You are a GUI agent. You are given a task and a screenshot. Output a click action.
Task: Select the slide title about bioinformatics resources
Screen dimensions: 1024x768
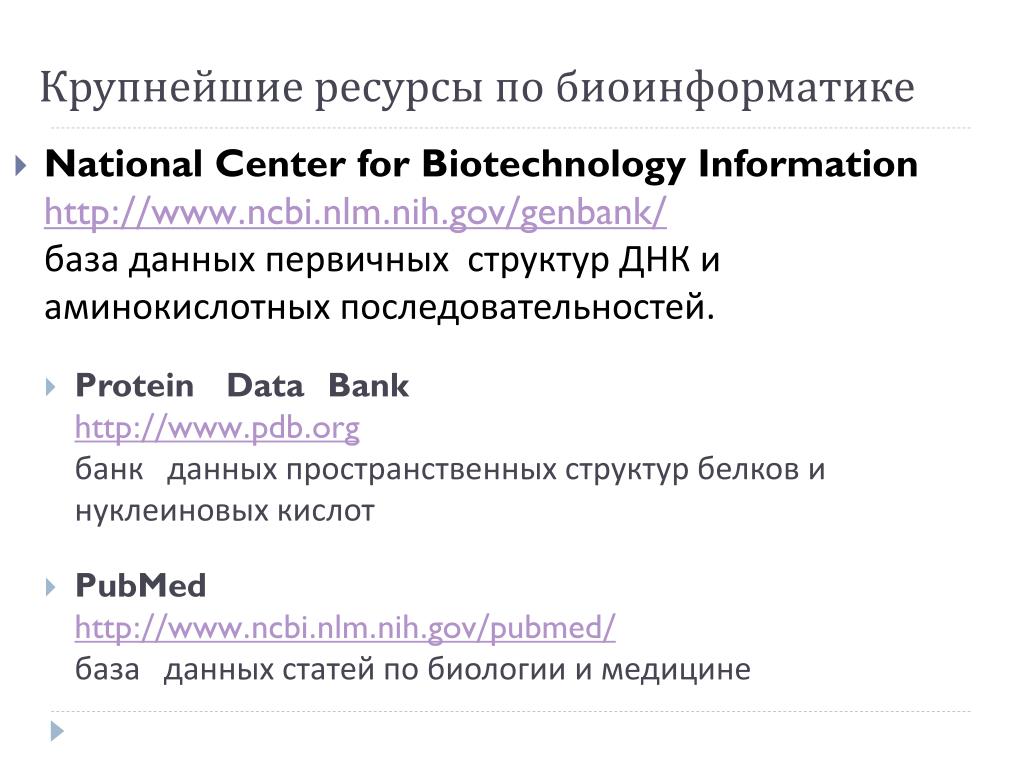point(477,88)
